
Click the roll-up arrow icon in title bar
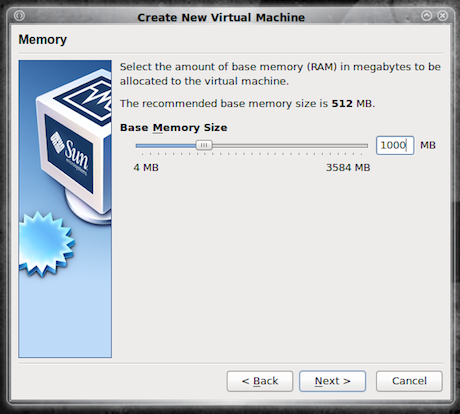click(427, 16)
